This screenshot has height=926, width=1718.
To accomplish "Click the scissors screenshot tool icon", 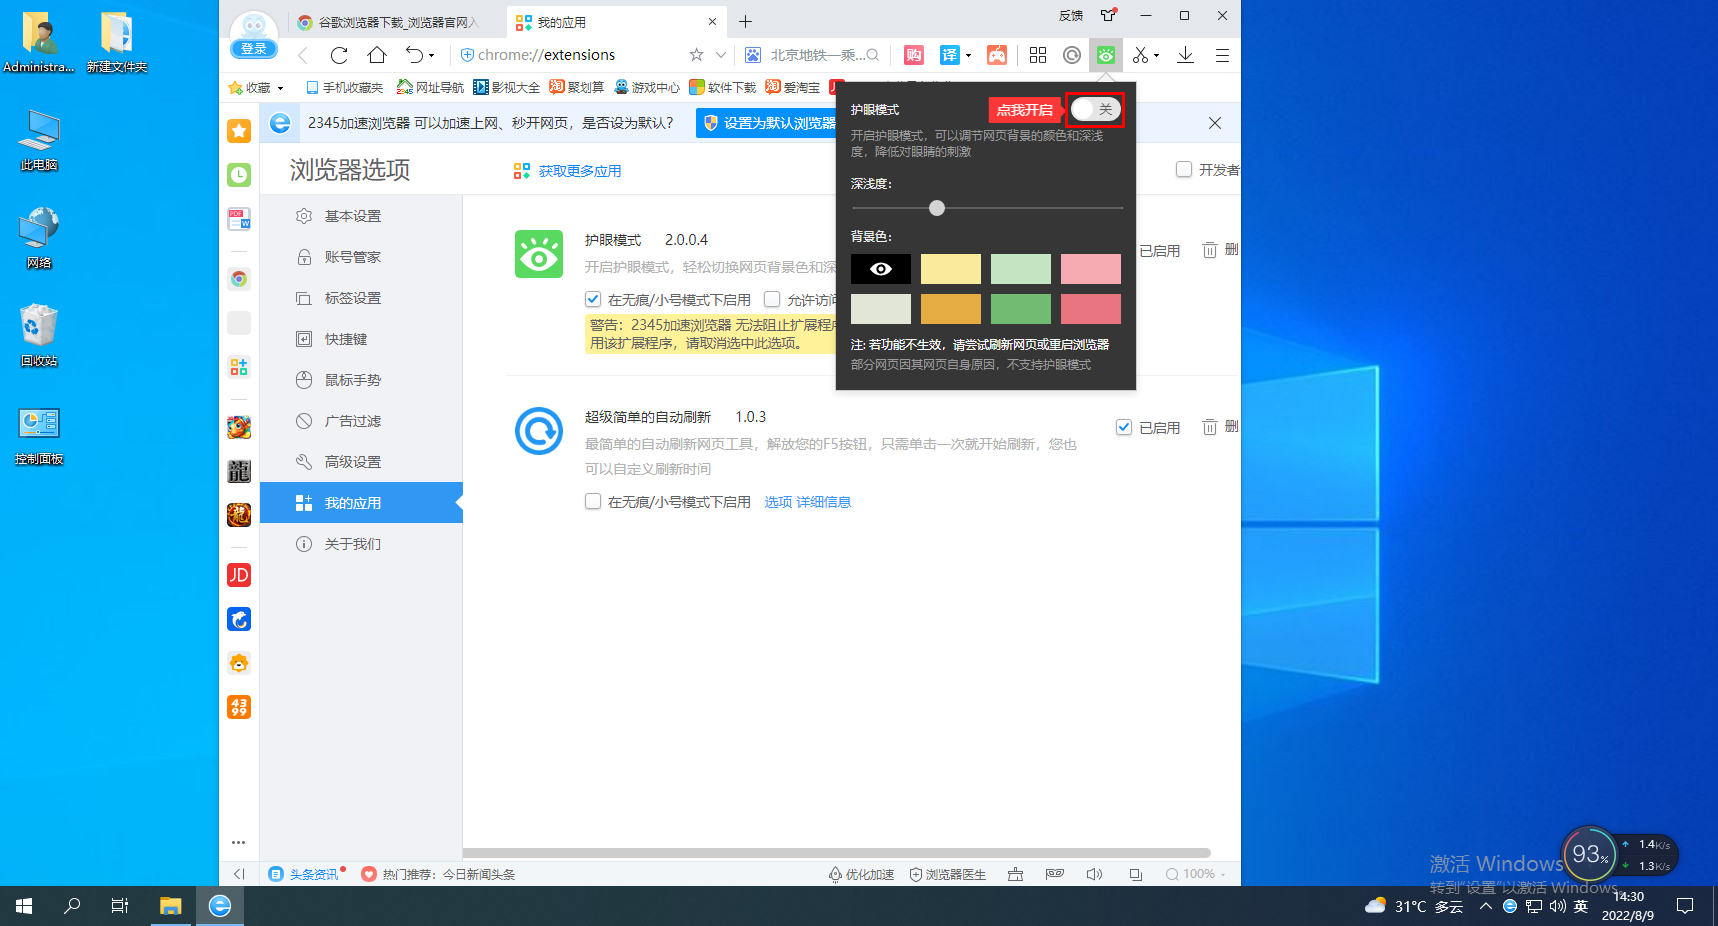I will tap(1140, 55).
